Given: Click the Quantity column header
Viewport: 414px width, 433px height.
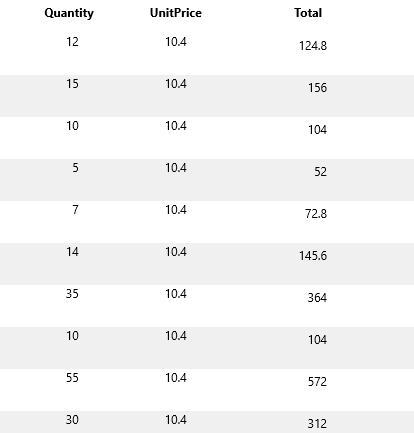Looking at the screenshot, I should coord(69,13).
